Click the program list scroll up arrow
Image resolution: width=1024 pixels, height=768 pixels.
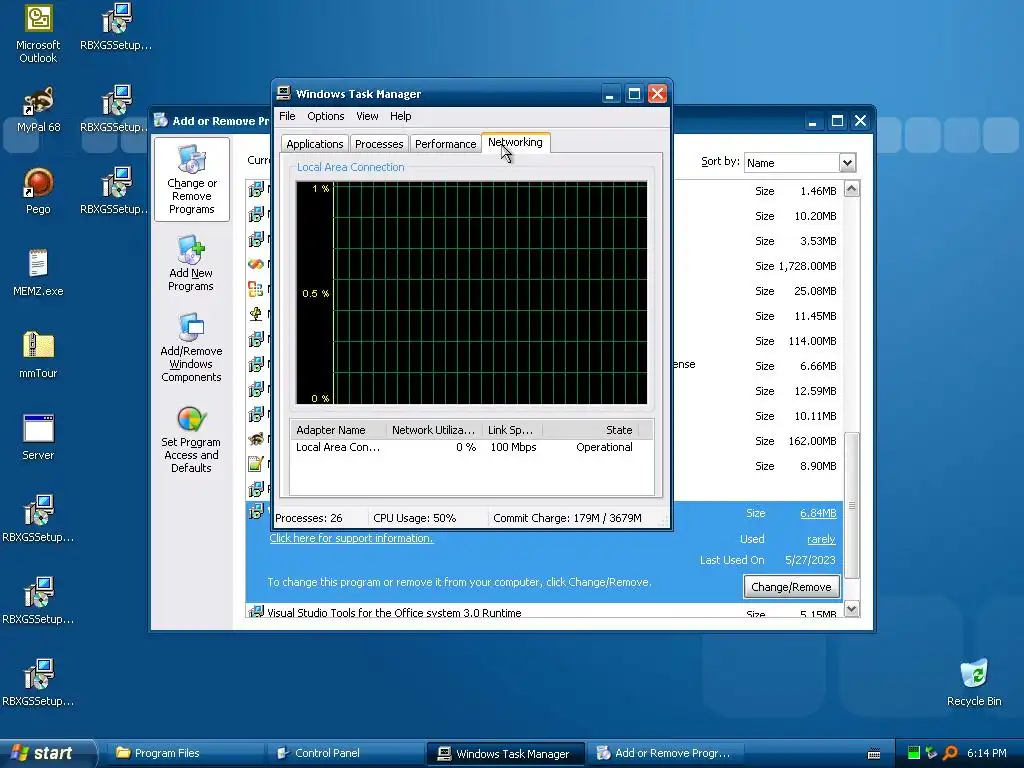852,189
